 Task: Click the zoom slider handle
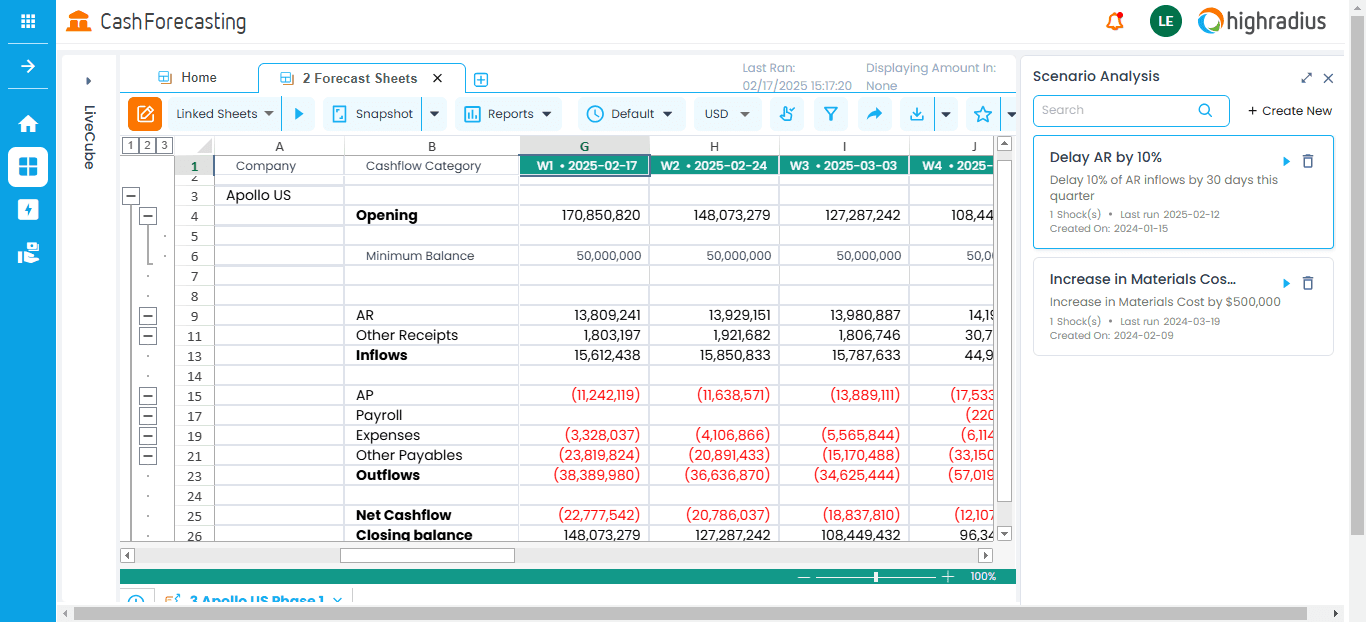click(x=876, y=577)
